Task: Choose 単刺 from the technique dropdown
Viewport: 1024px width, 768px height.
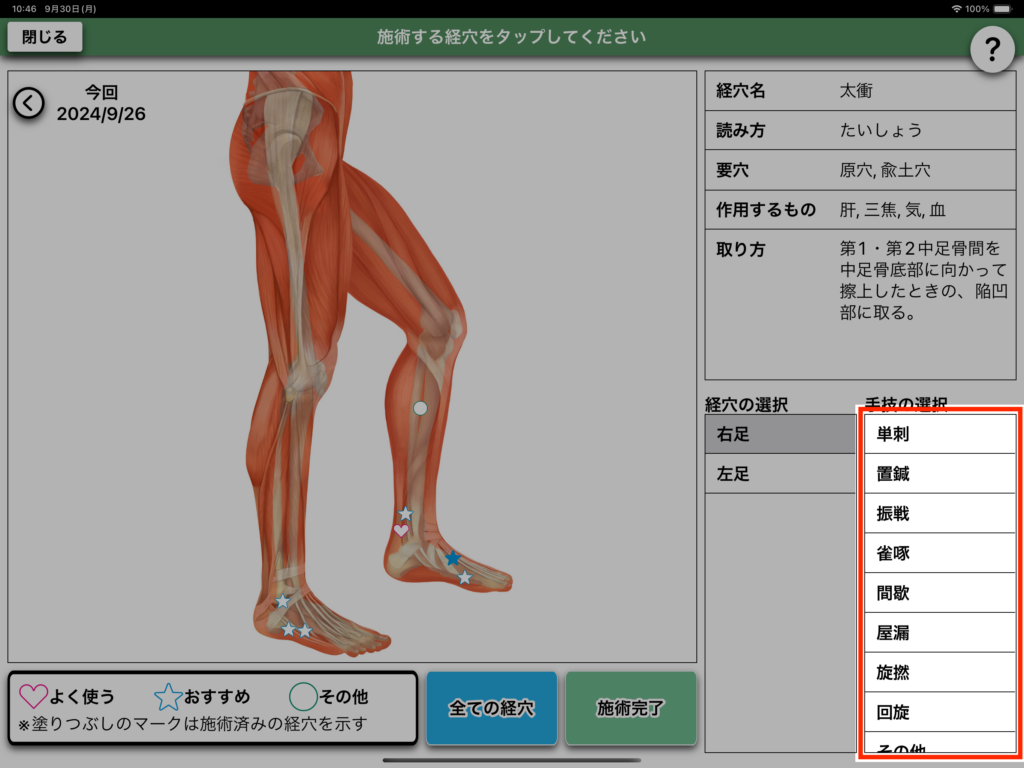Action: click(x=938, y=434)
